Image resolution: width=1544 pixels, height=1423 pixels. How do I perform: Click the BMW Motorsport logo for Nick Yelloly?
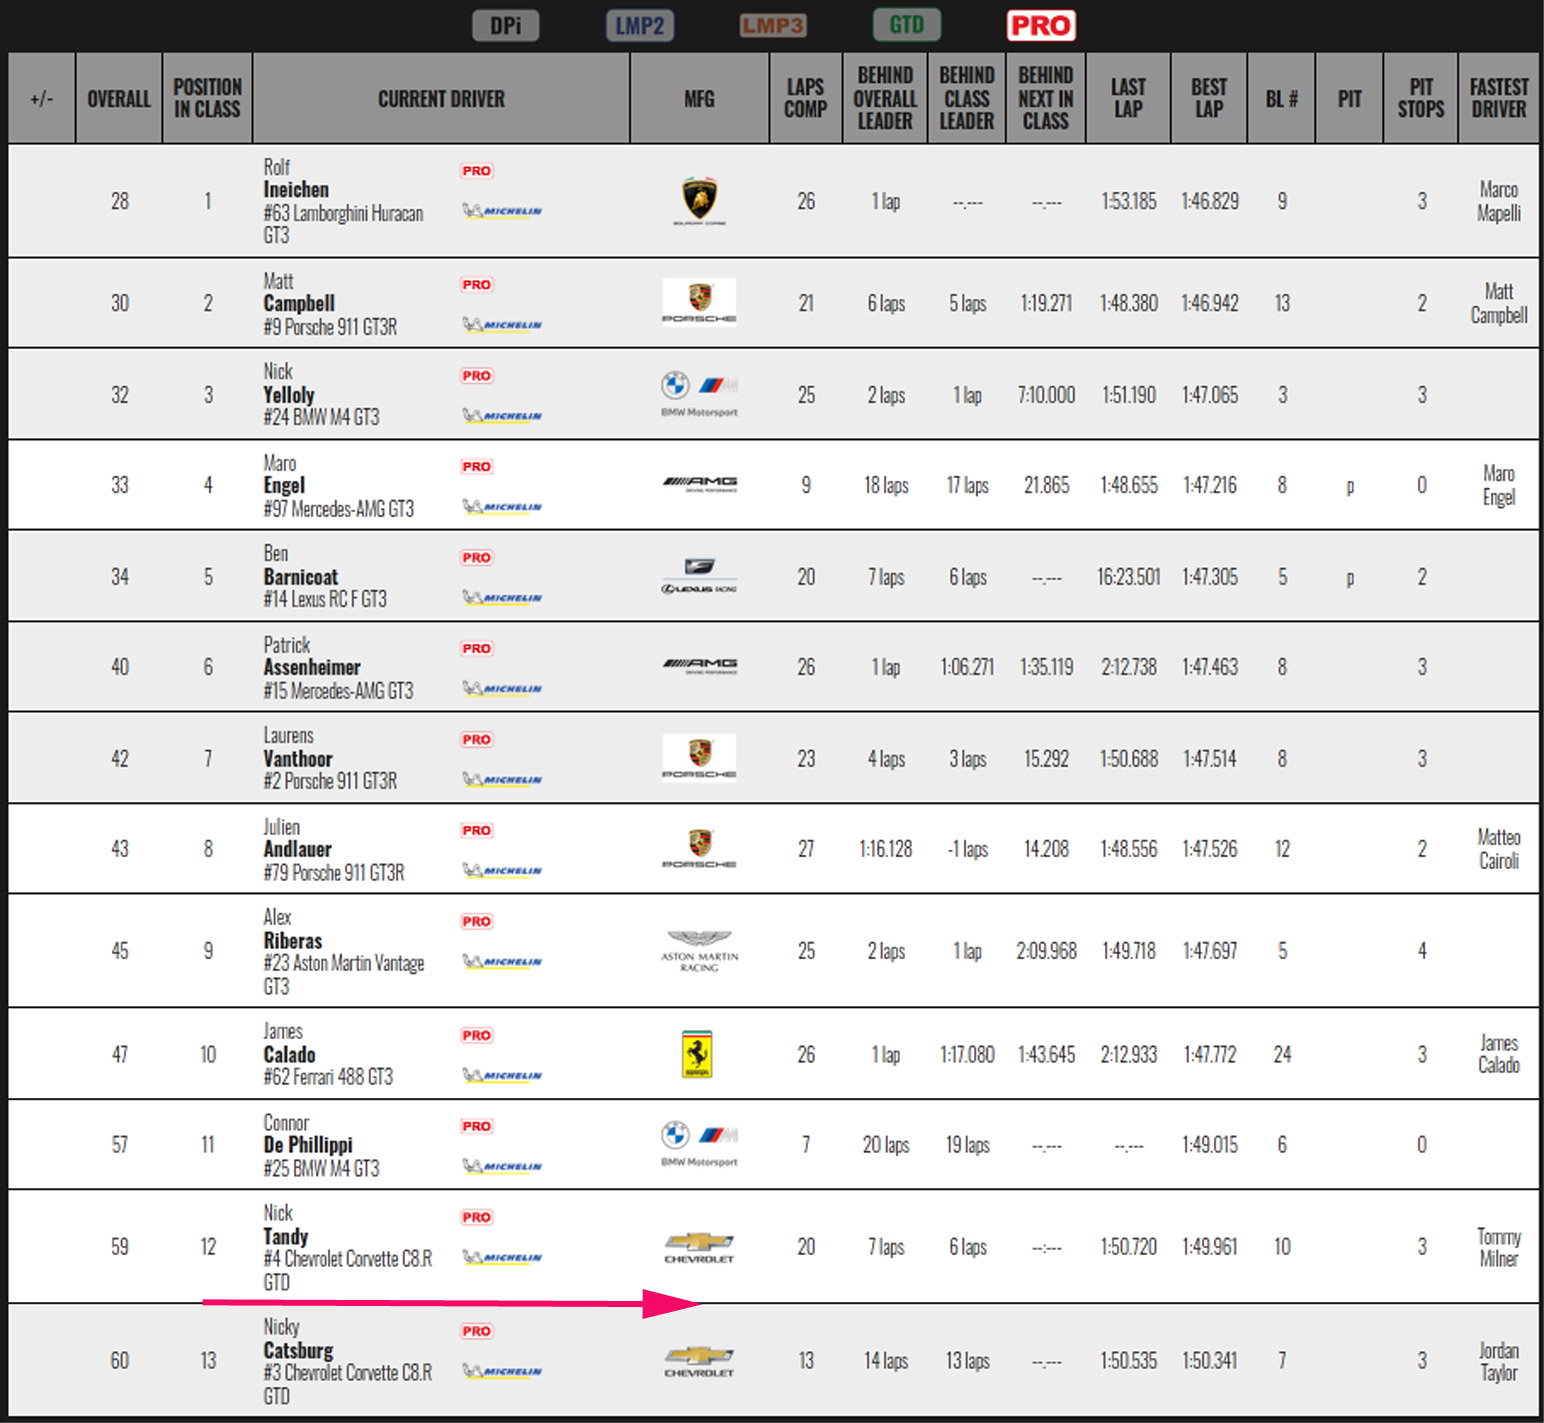pos(699,394)
